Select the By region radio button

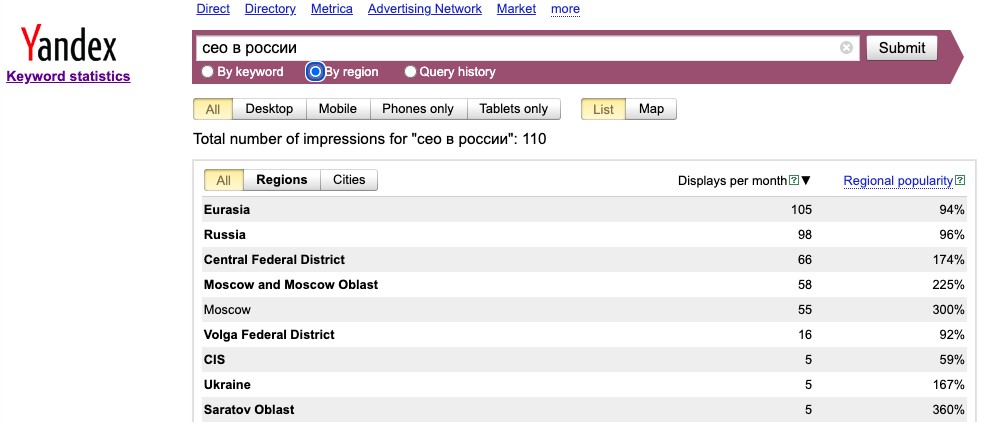[x=315, y=72]
